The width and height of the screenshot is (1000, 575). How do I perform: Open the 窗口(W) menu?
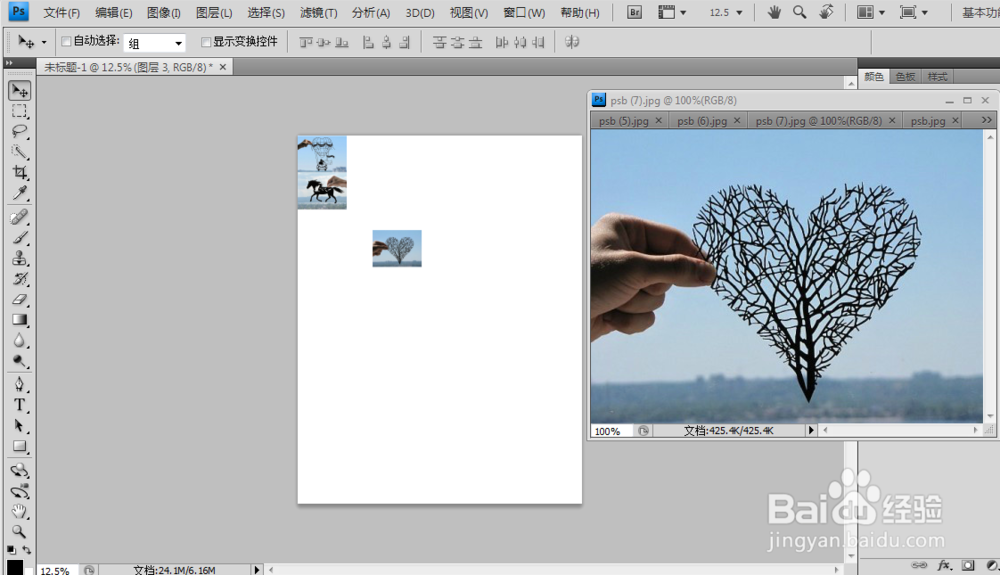coord(524,13)
